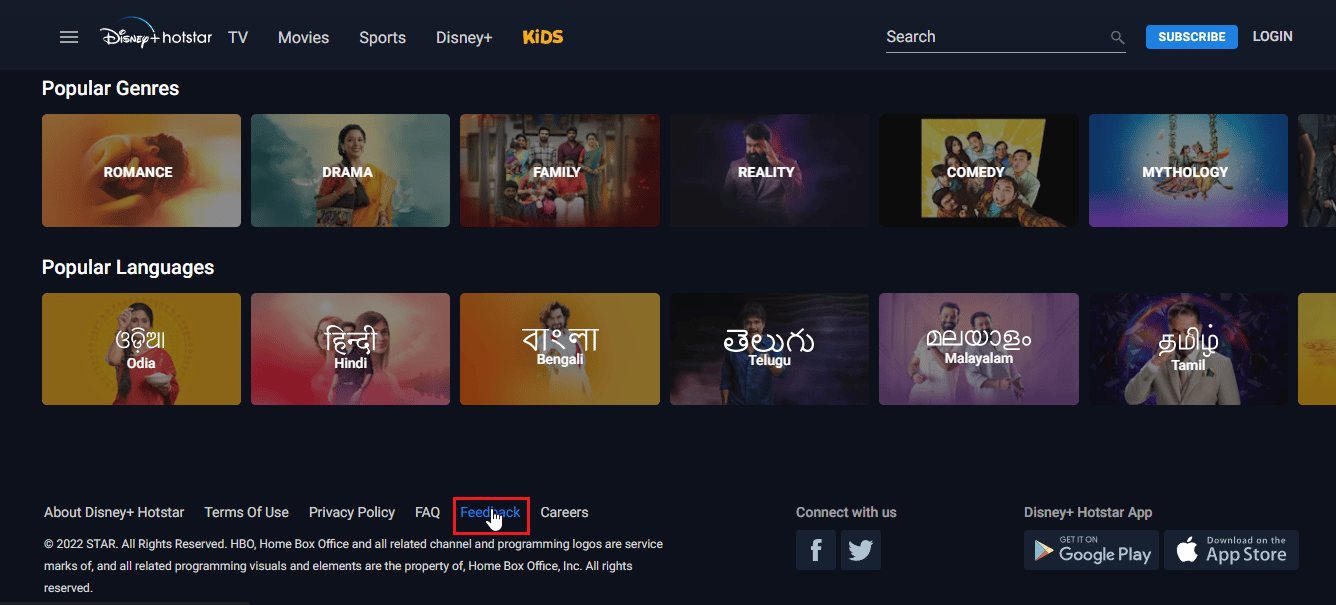The image size is (1336, 605).
Task: Open the Comedy genre card
Action: pos(978,170)
